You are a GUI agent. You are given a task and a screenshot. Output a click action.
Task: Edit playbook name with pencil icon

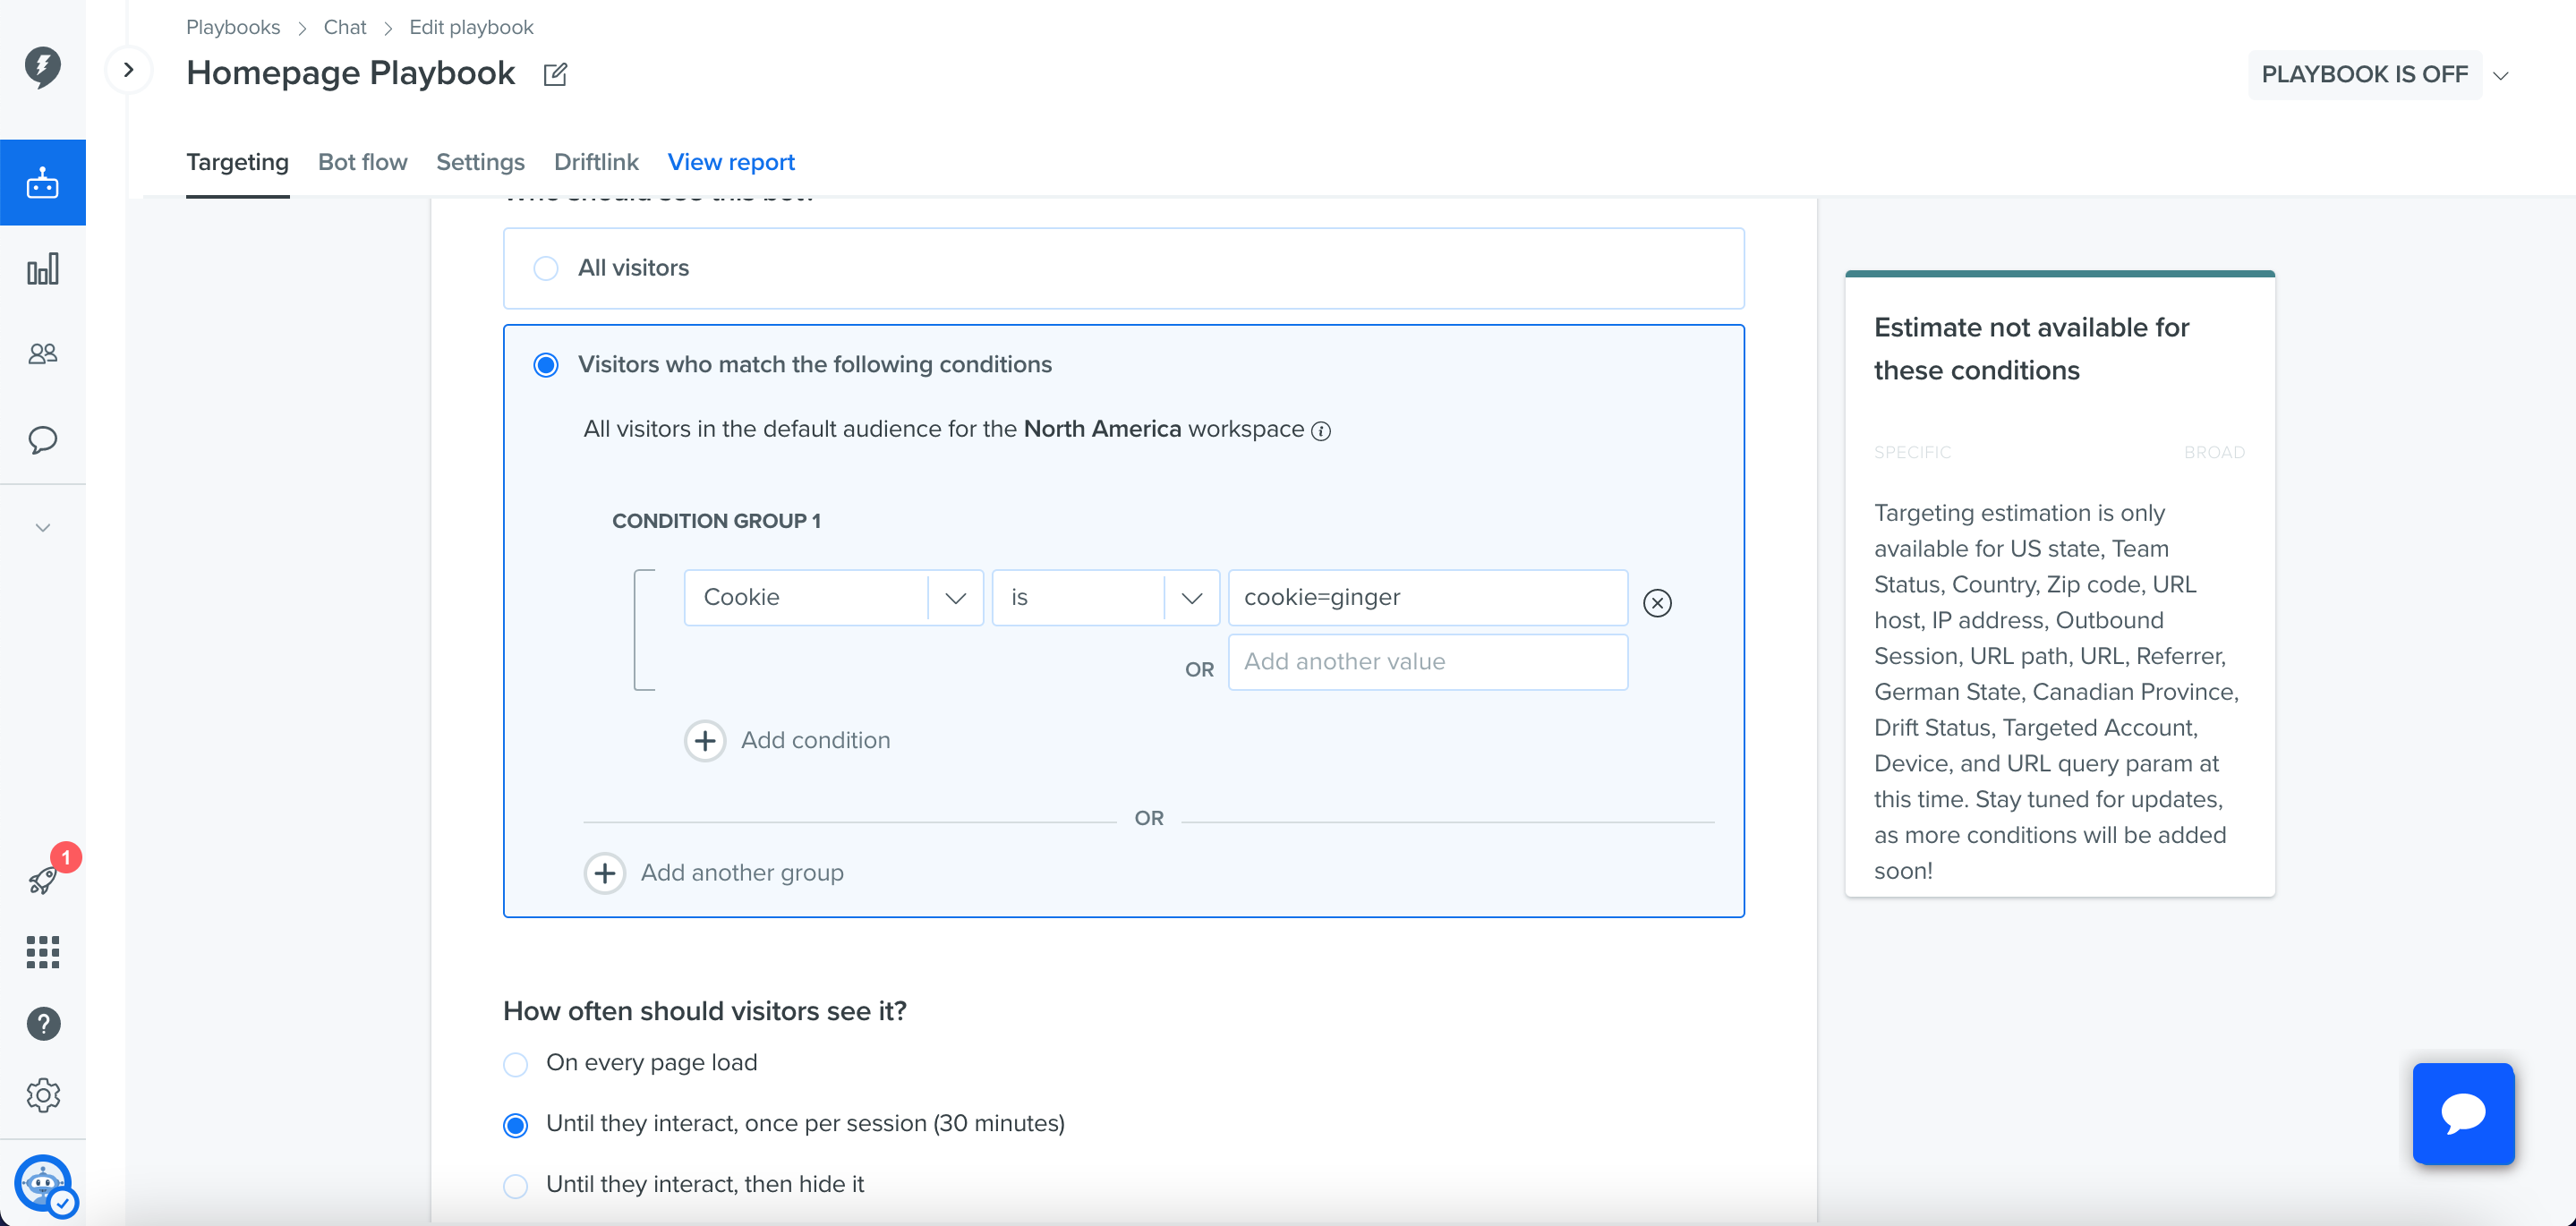click(555, 74)
